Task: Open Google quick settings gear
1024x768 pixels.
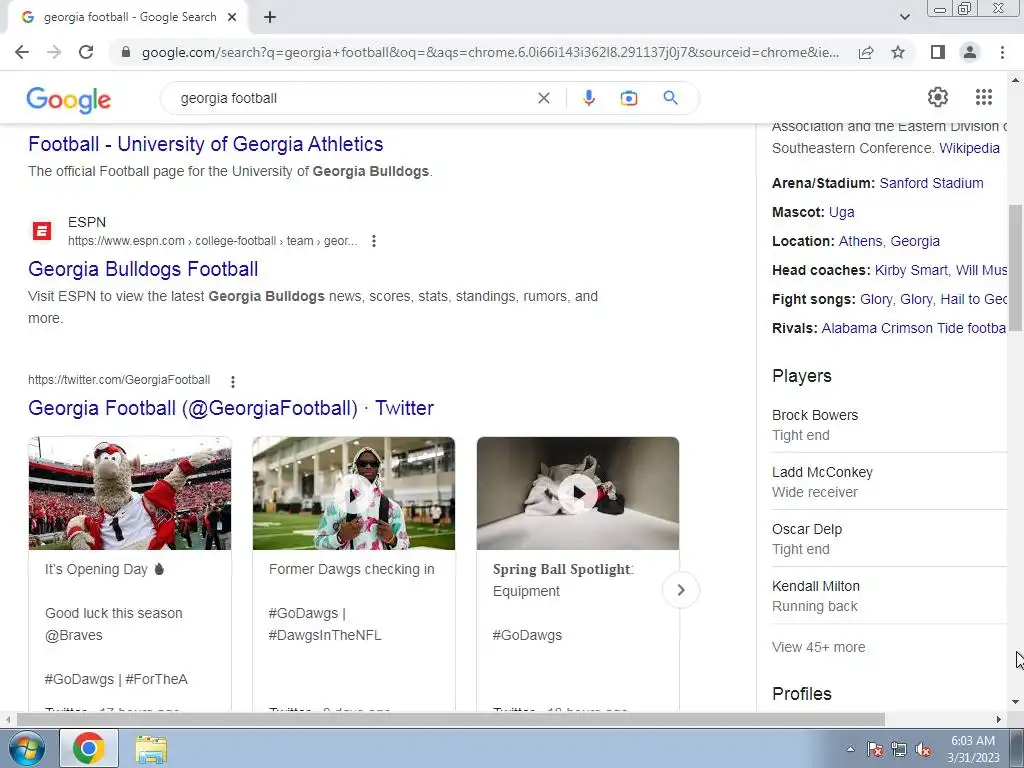Action: (938, 97)
